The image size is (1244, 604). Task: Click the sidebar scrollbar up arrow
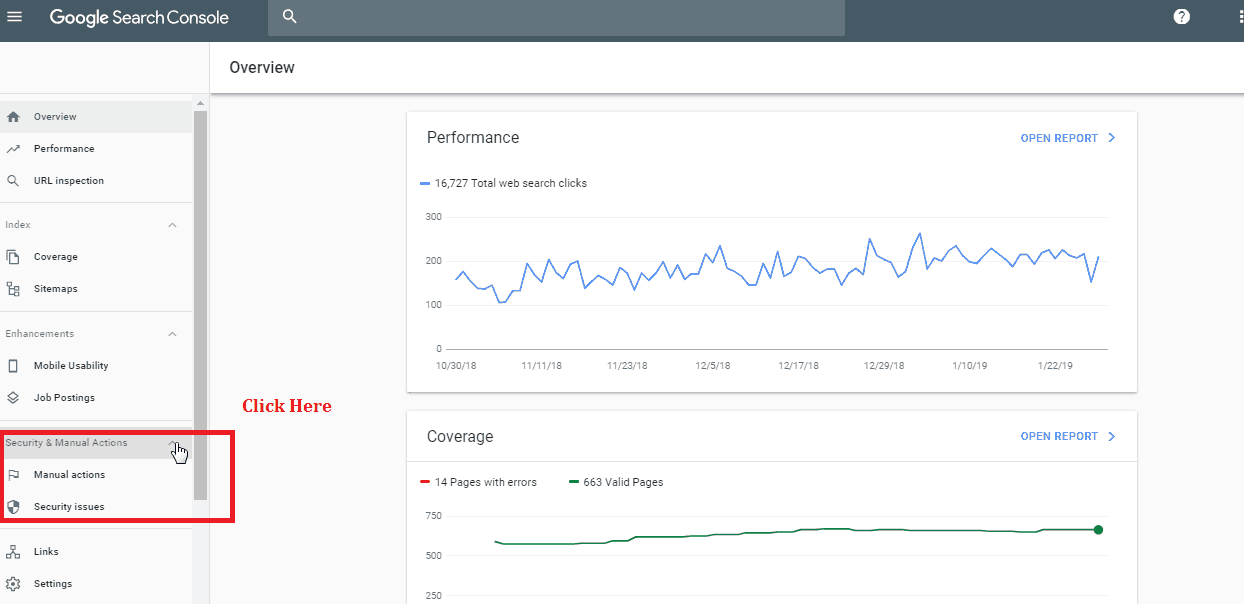[201, 104]
